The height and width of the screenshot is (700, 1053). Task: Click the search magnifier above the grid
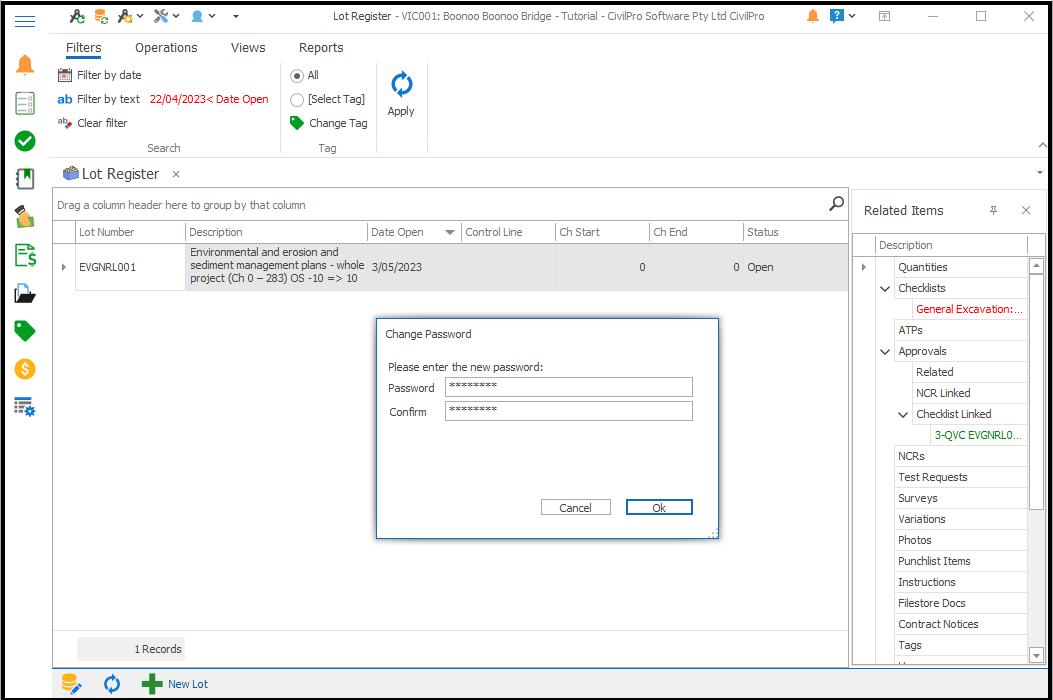coord(836,204)
